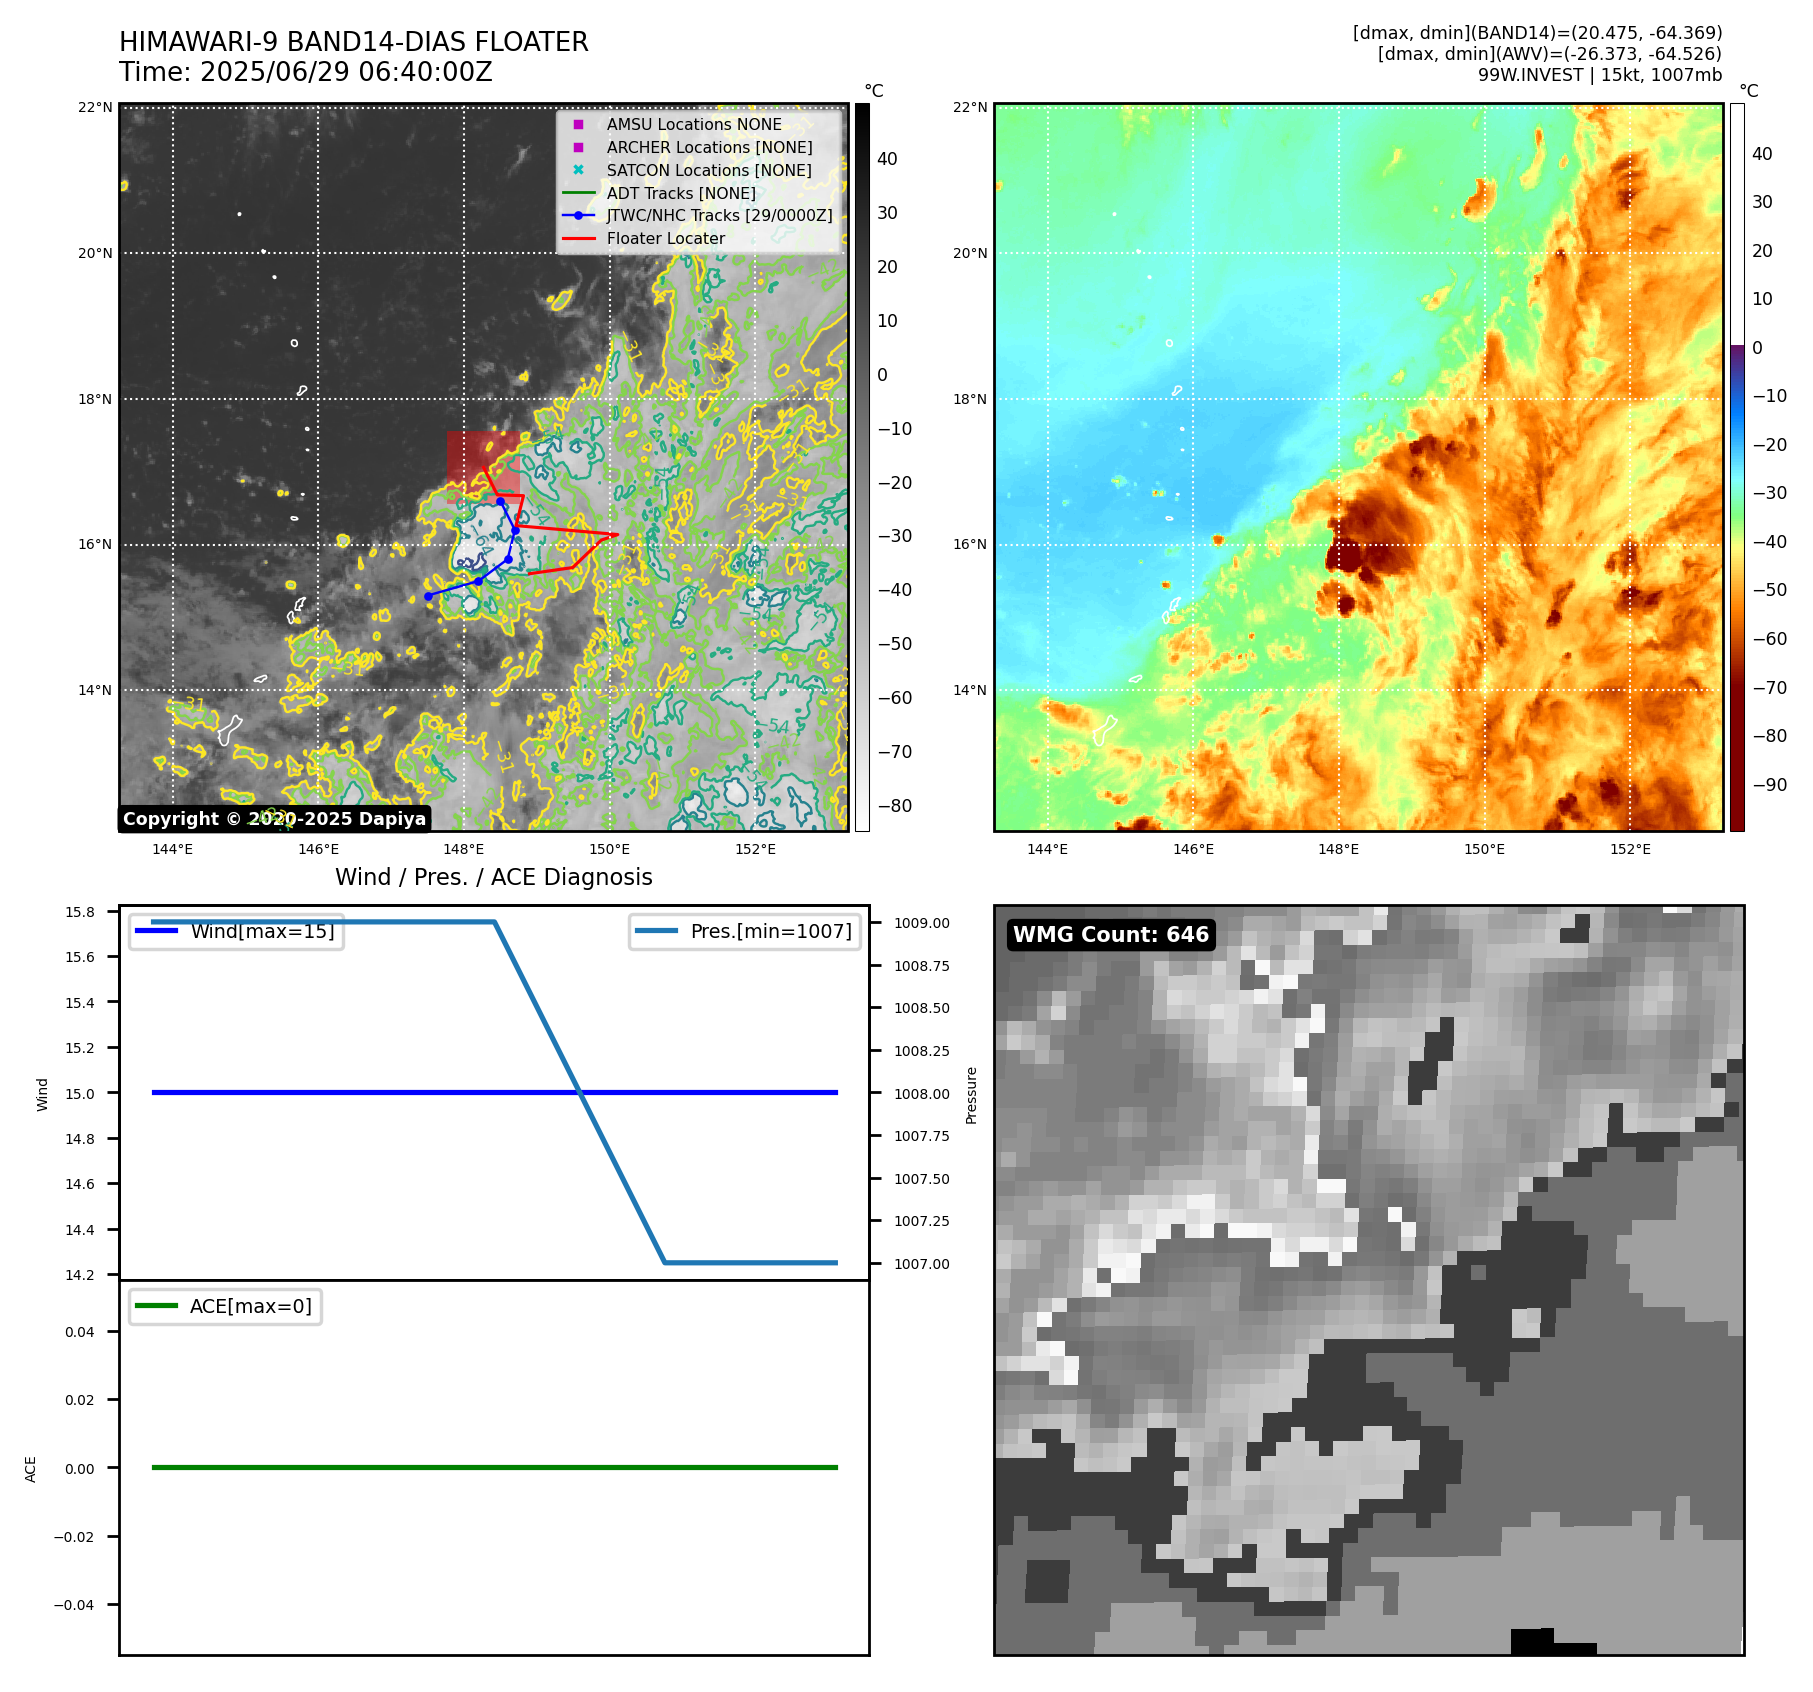Click the −80 tick on grayscale colorbar
This screenshot has height=1692, width=1813.
pos(894,806)
